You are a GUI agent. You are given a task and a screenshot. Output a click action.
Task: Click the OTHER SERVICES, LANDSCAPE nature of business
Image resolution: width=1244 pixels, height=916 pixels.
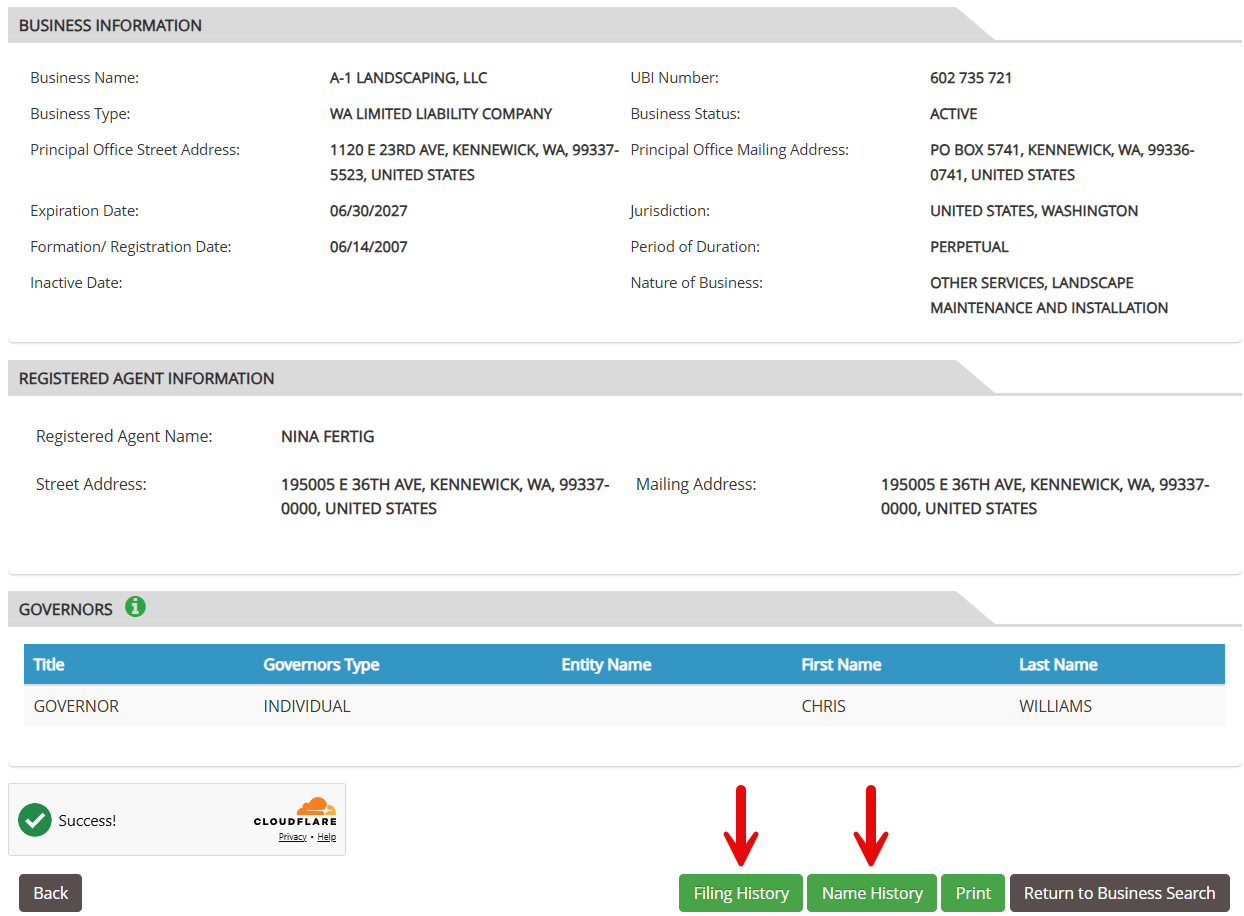(x=1049, y=295)
